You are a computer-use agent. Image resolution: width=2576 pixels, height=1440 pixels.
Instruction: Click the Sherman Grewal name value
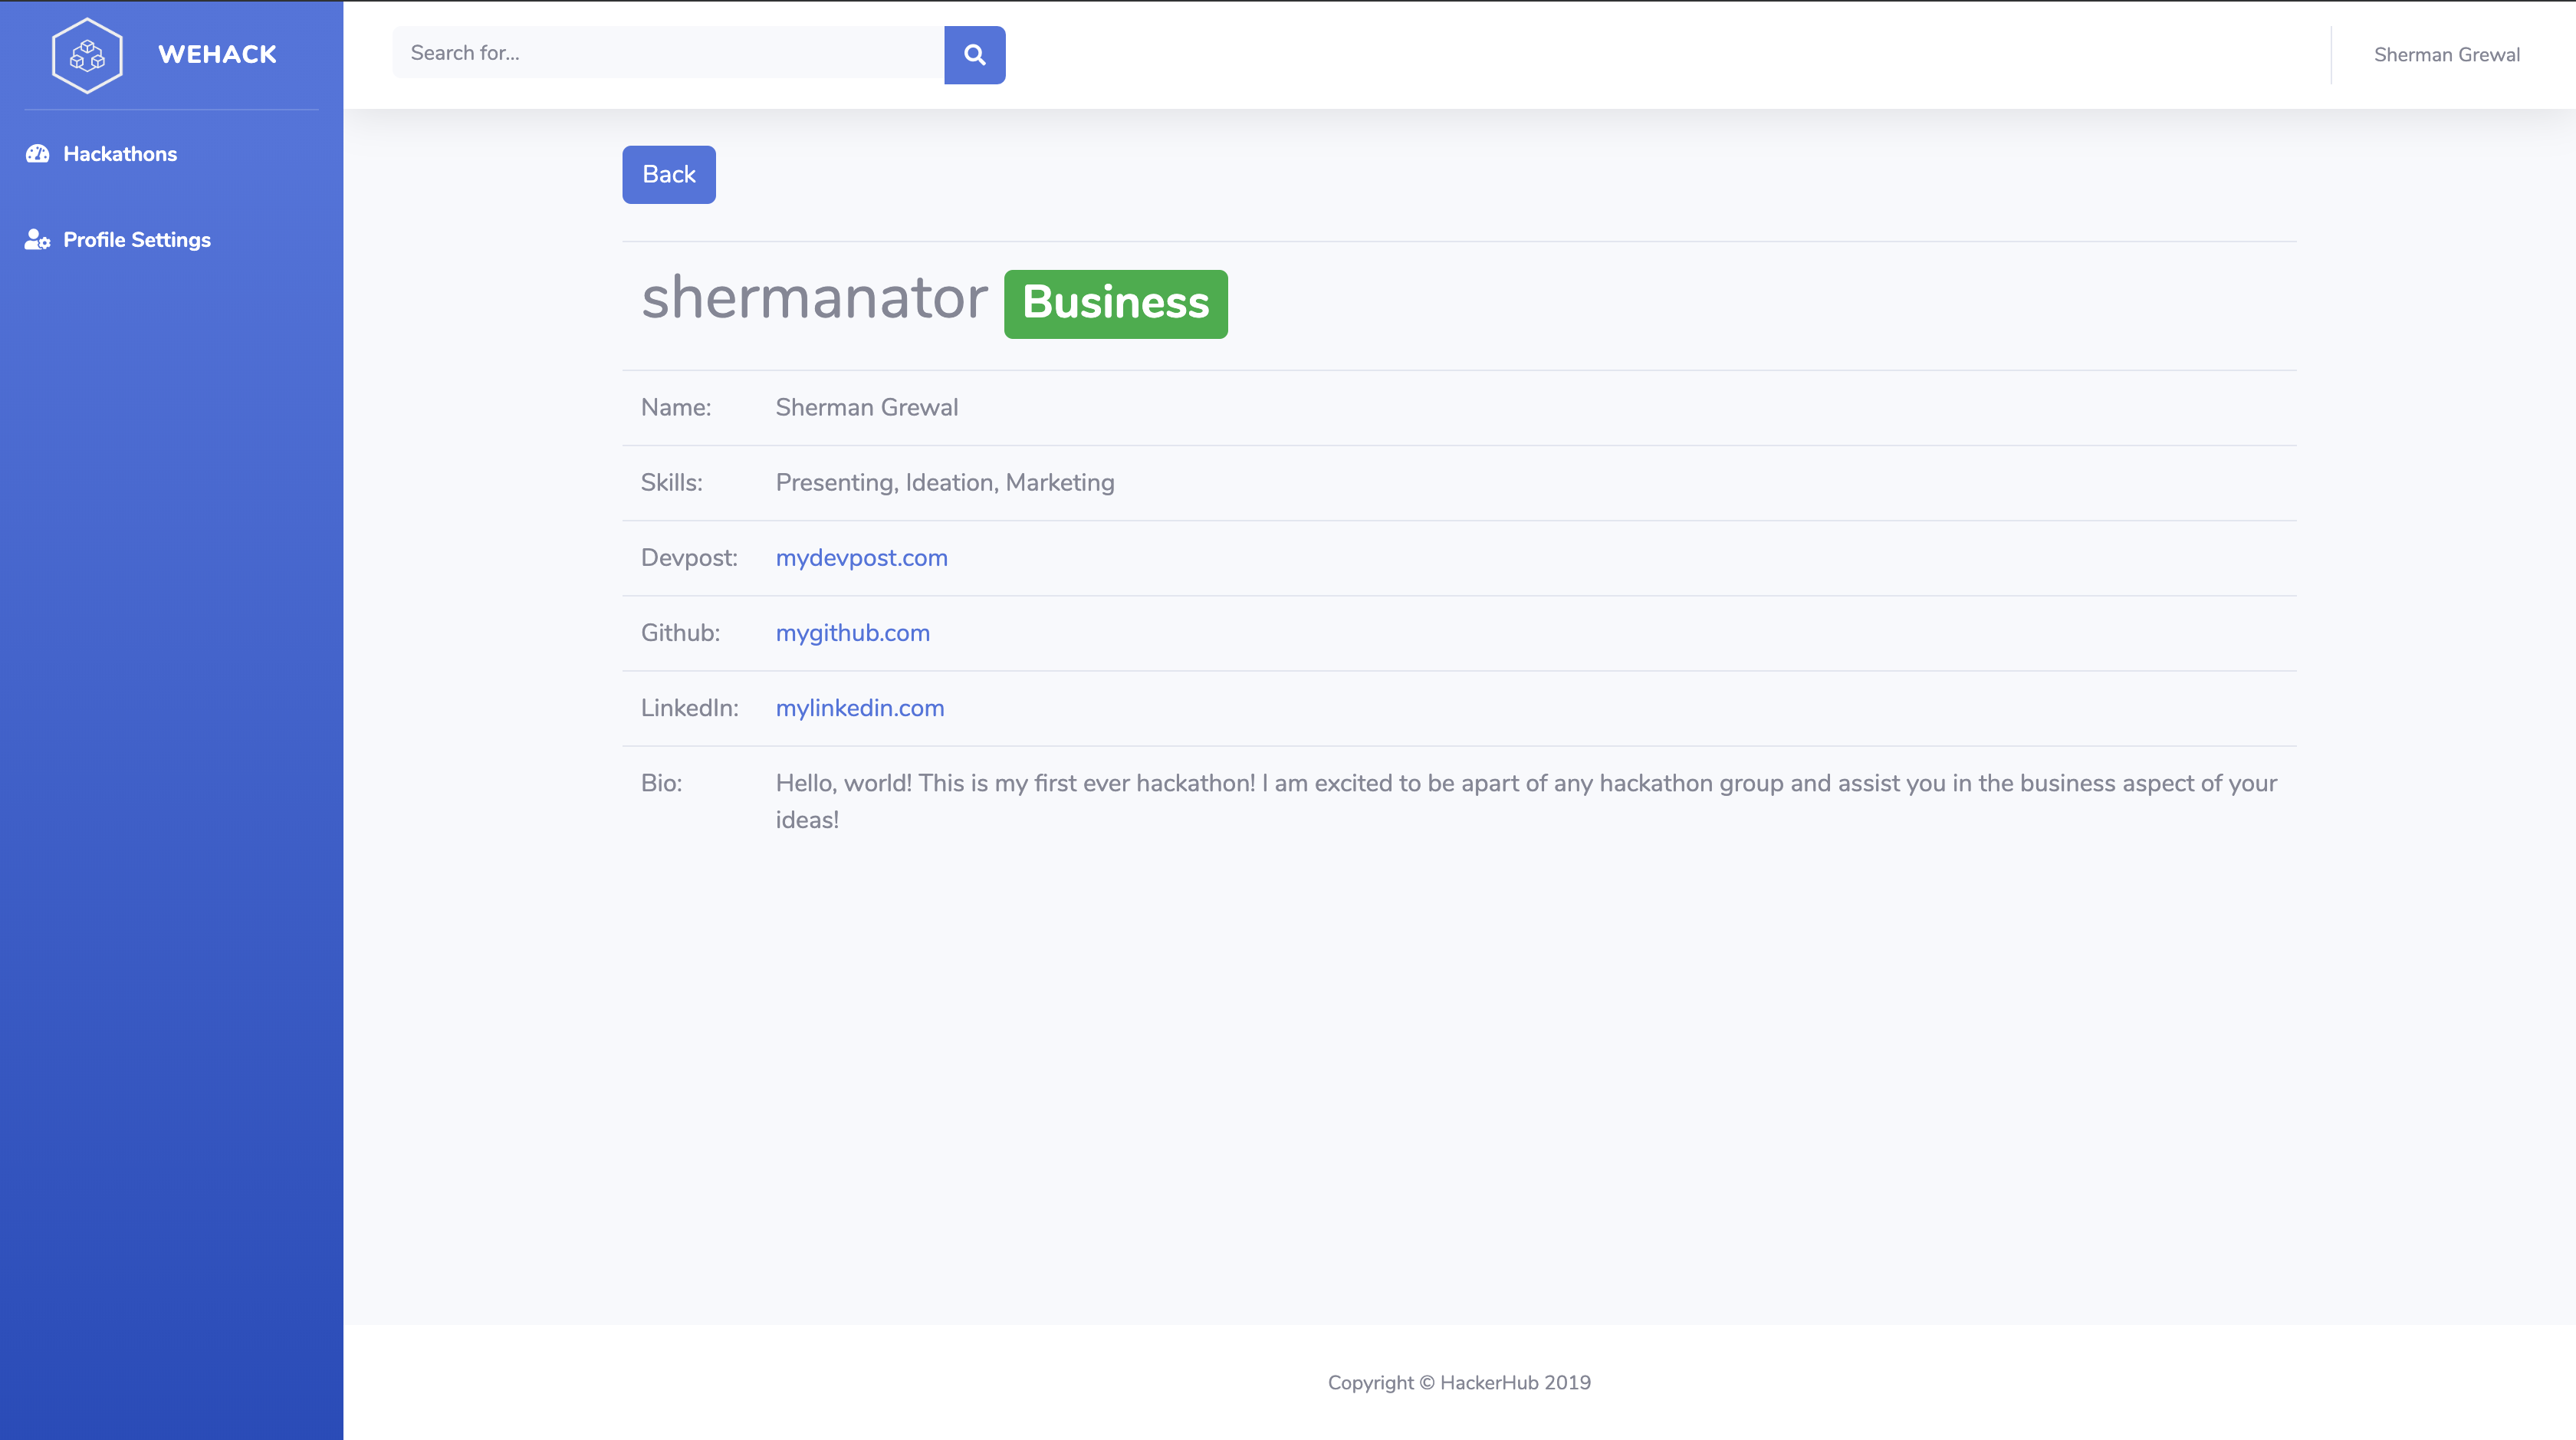866,408
